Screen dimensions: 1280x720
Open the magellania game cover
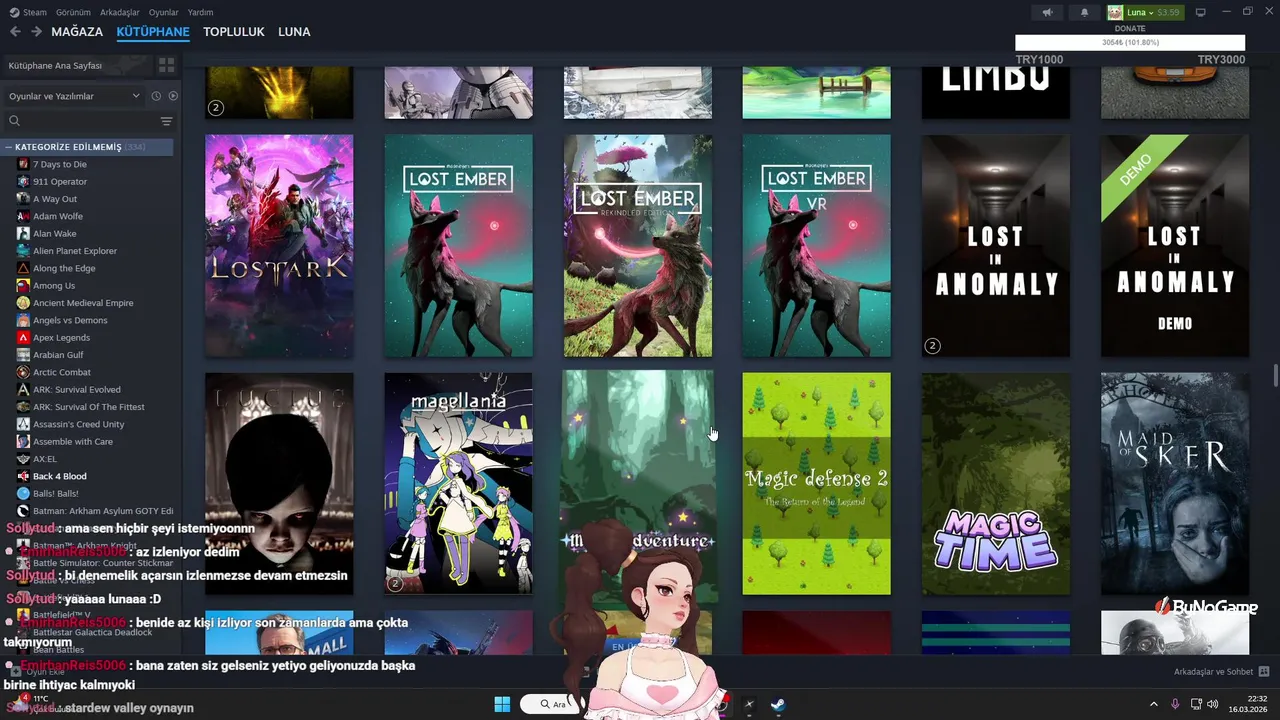click(x=458, y=484)
